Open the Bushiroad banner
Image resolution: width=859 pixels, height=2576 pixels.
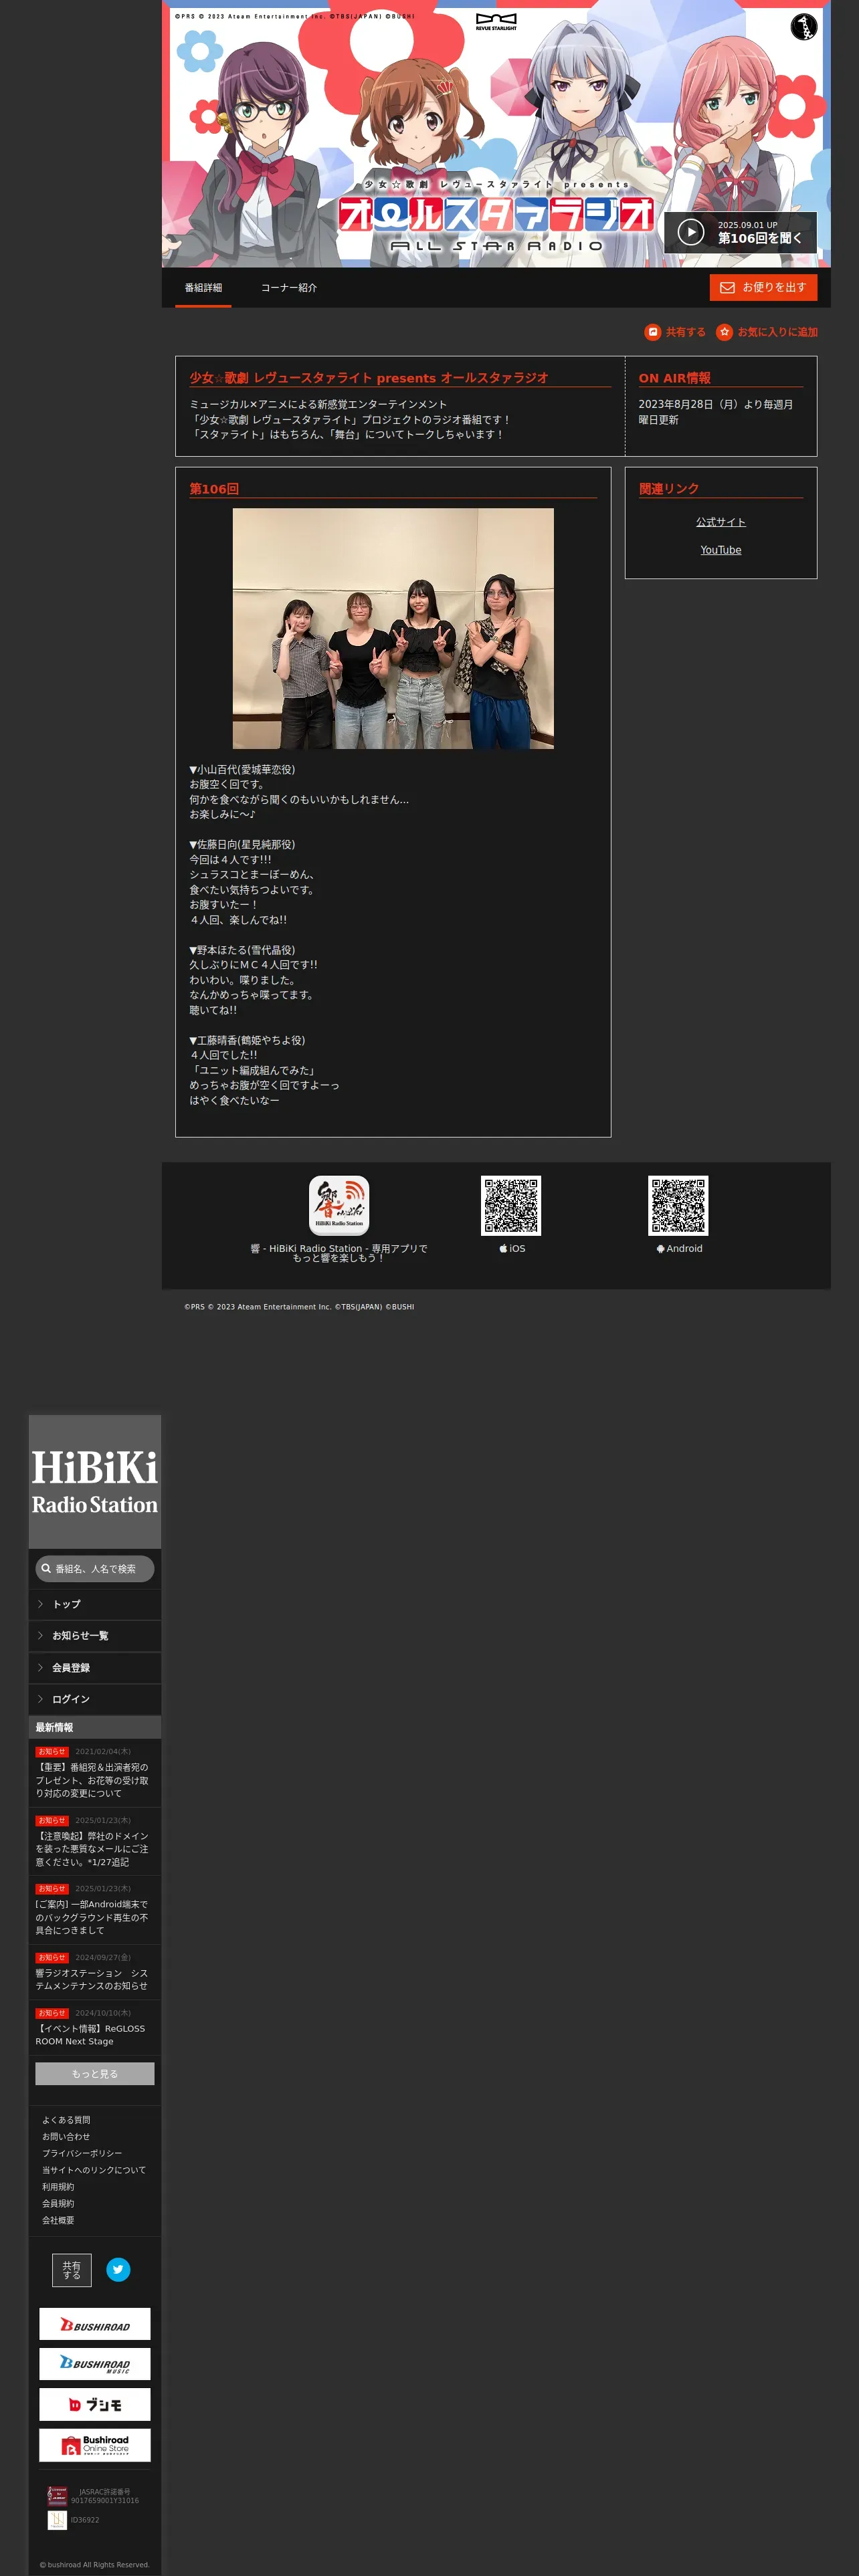95,2324
